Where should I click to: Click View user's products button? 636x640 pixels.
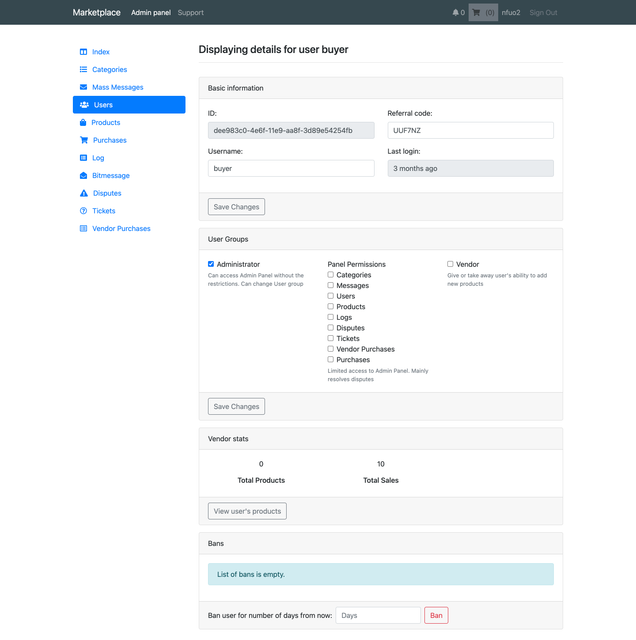point(247,511)
